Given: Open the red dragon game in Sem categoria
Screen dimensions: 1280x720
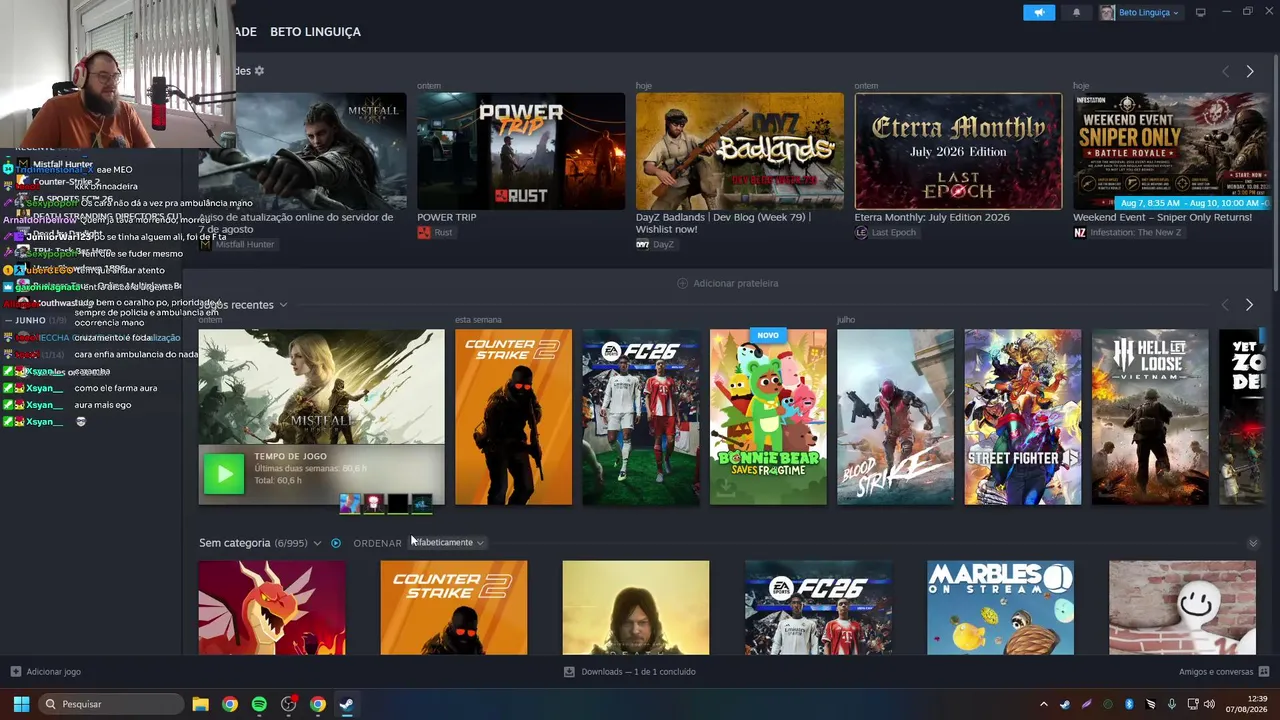Looking at the screenshot, I should point(272,608).
